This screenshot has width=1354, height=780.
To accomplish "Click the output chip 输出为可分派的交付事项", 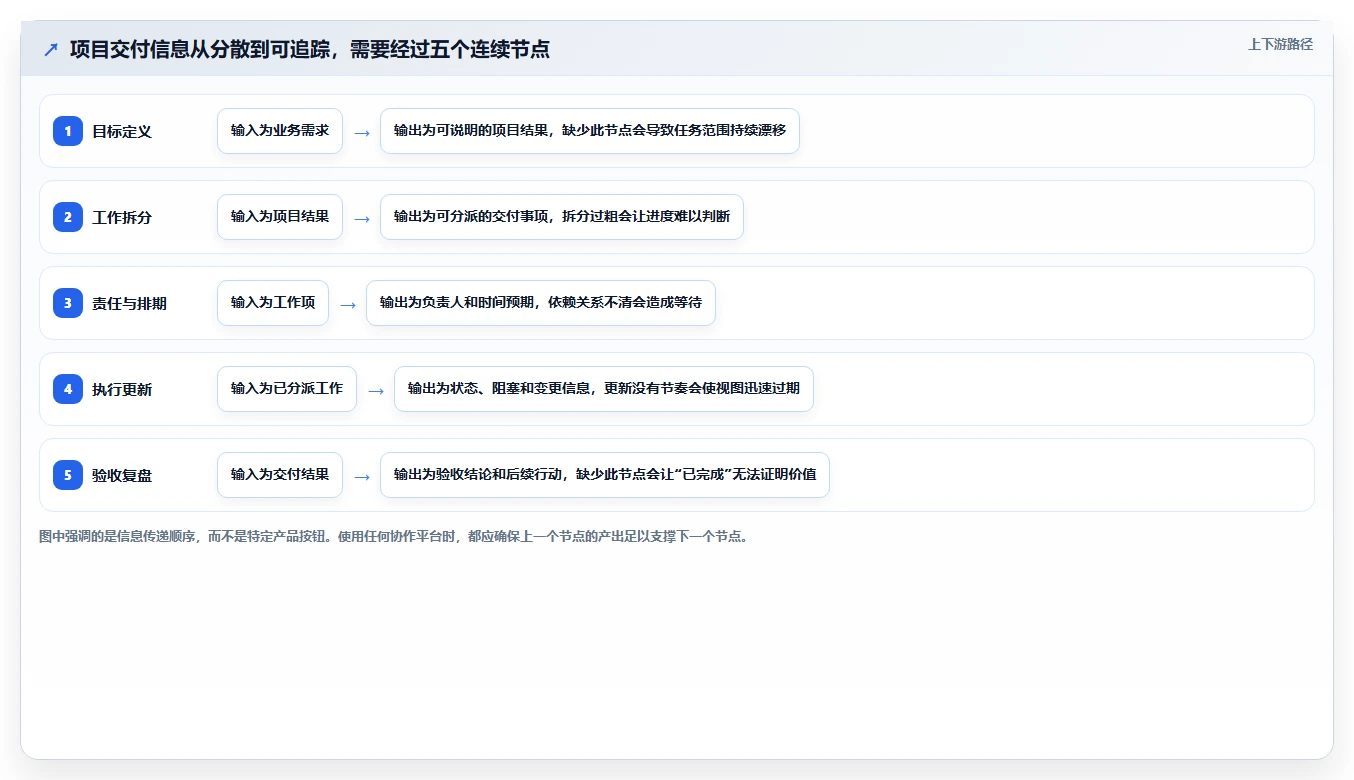I will click(x=562, y=217).
